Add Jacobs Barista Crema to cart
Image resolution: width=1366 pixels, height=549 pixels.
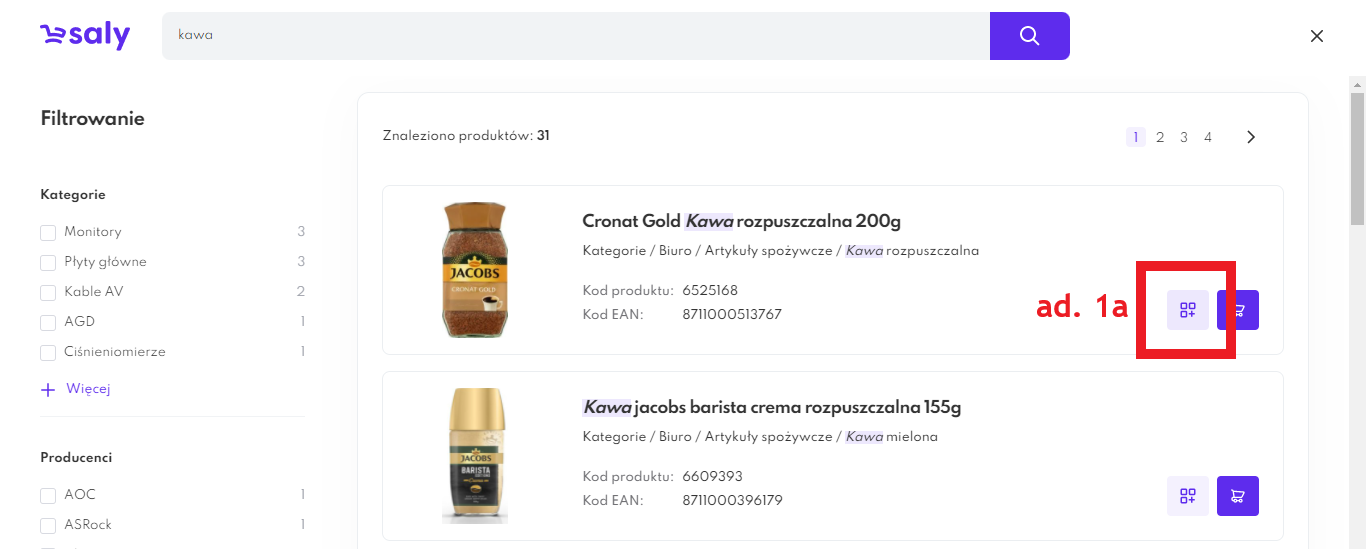(x=1238, y=496)
